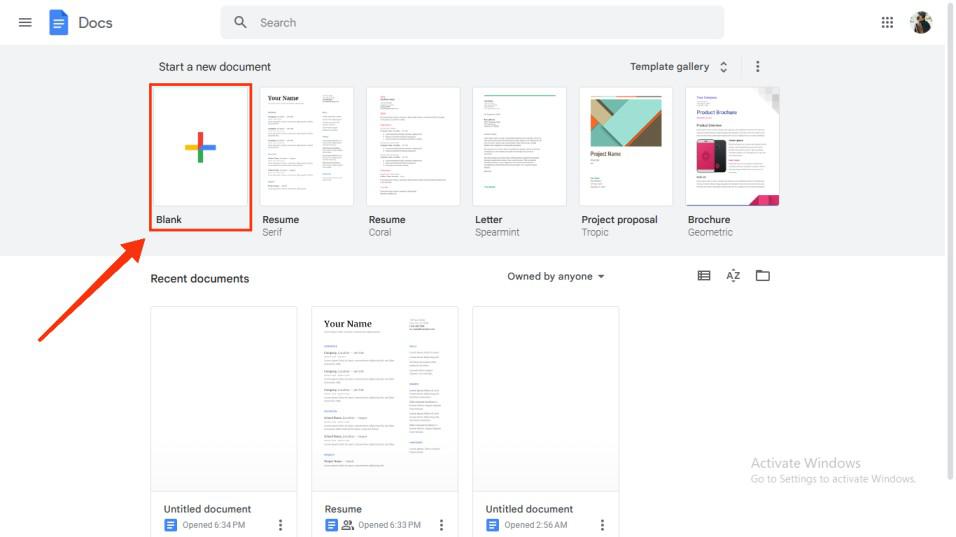
Task: Open the Resume recent document thumbnail
Action: click(x=385, y=399)
